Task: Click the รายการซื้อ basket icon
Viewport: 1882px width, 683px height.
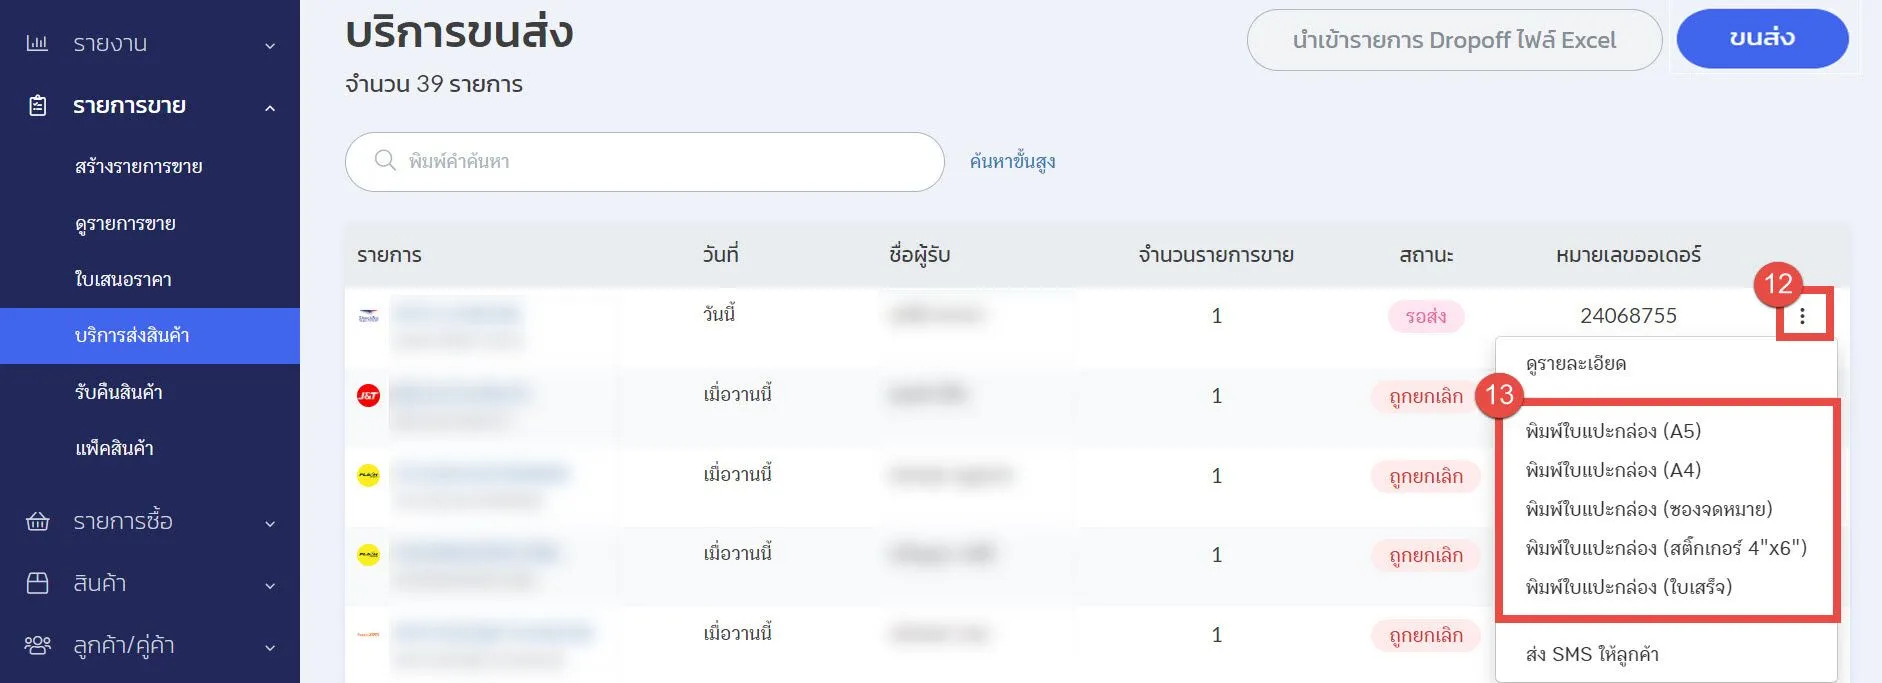Action: (x=37, y=521)
